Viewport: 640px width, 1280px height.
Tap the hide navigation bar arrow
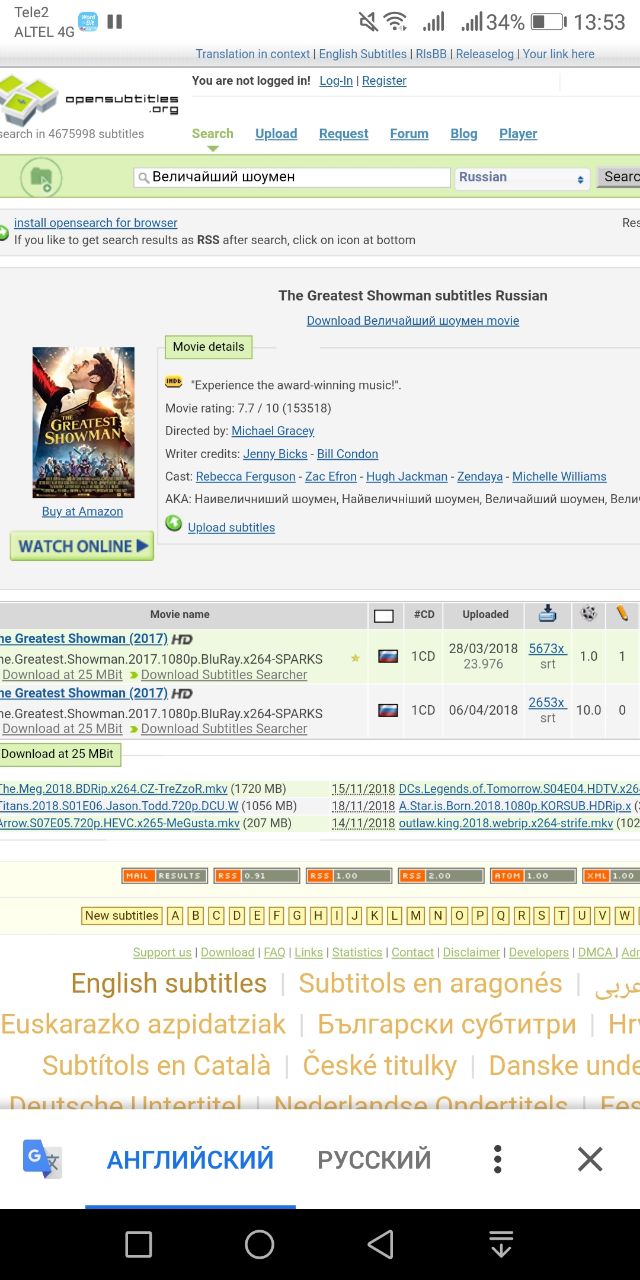click(x=501, y=1244)
